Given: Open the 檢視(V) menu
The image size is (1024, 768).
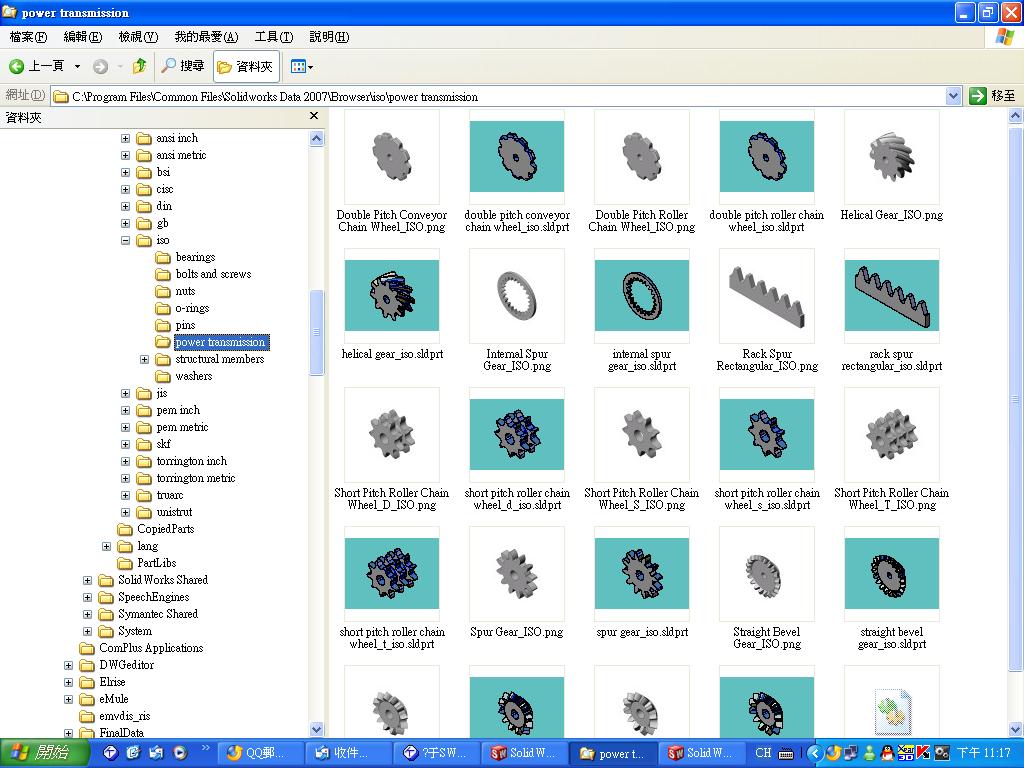Looking at the screenshot, I should click(138, 37).
